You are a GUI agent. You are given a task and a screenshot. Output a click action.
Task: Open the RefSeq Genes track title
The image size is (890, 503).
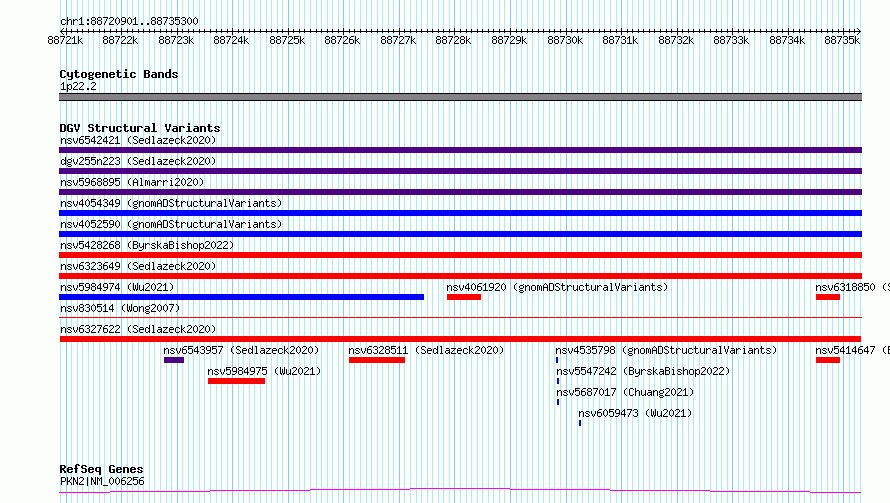point(102,469)
